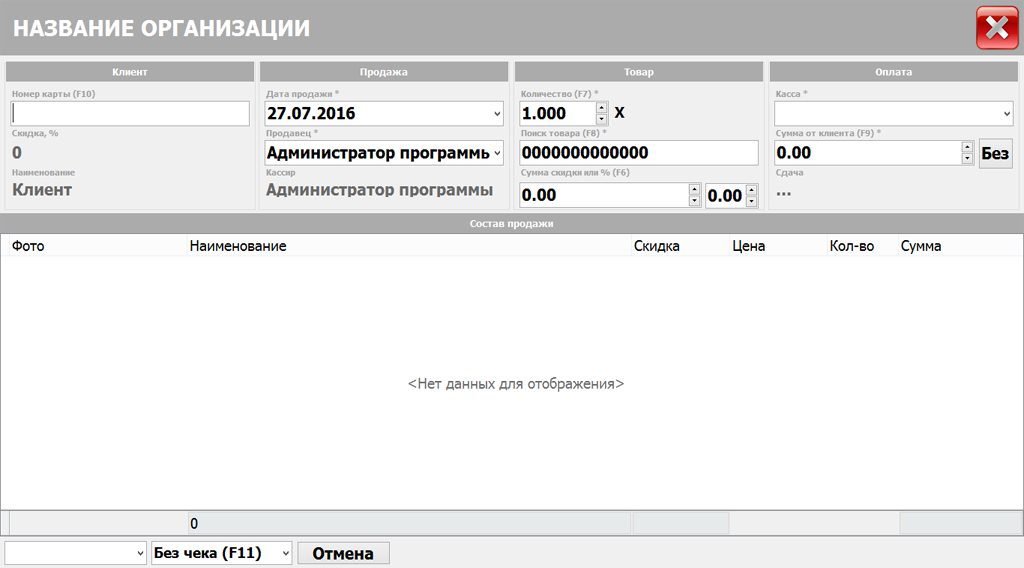Increase discount sum with up arrow

click(x=694, y=189)
